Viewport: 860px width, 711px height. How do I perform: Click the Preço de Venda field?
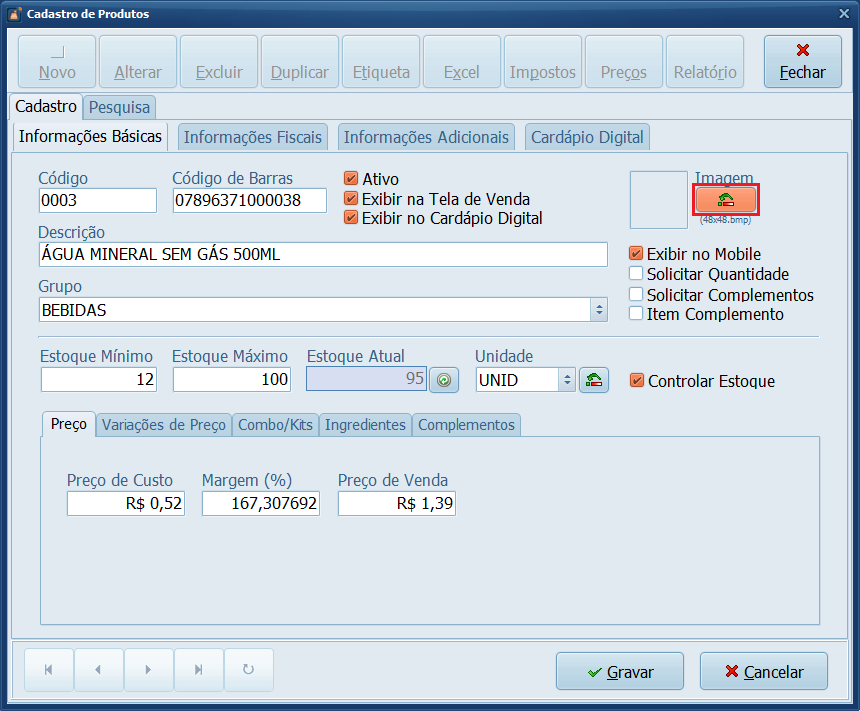(x=396, y=505)
